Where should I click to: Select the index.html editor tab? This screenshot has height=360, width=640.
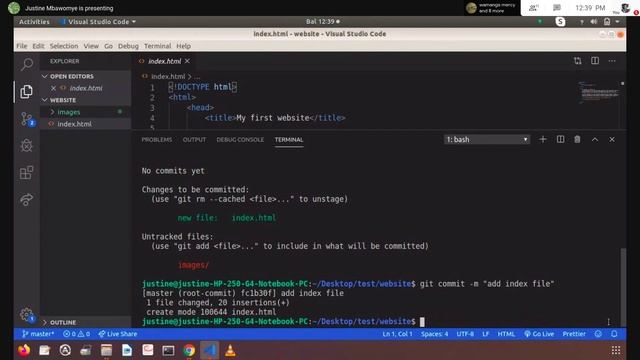click(x=164, y=61)
